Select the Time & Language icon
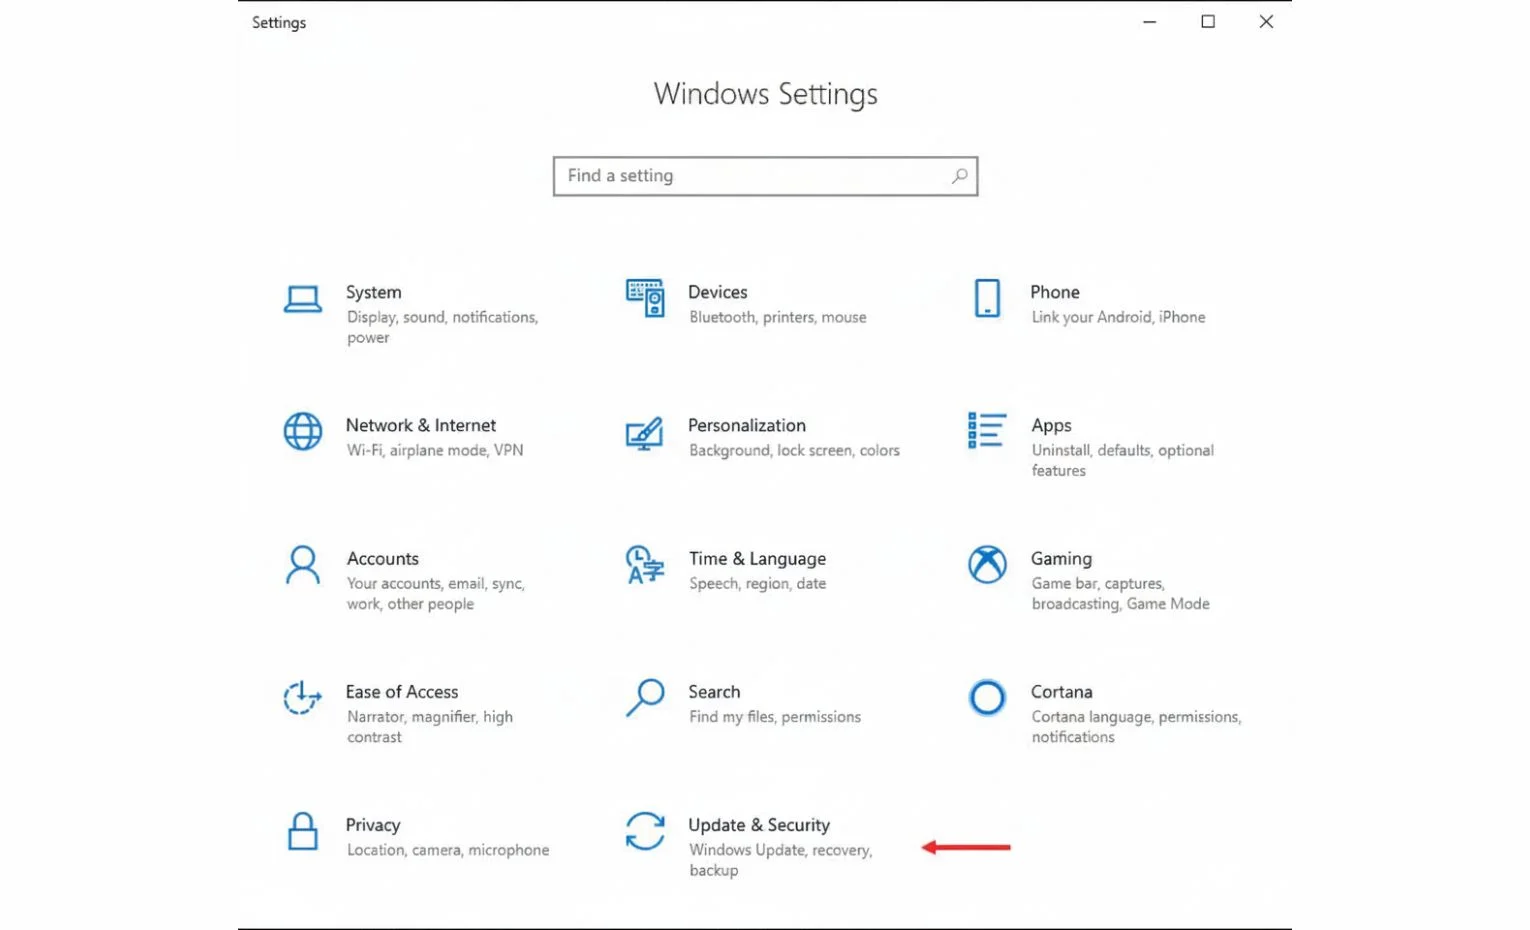 click(644, 565)
